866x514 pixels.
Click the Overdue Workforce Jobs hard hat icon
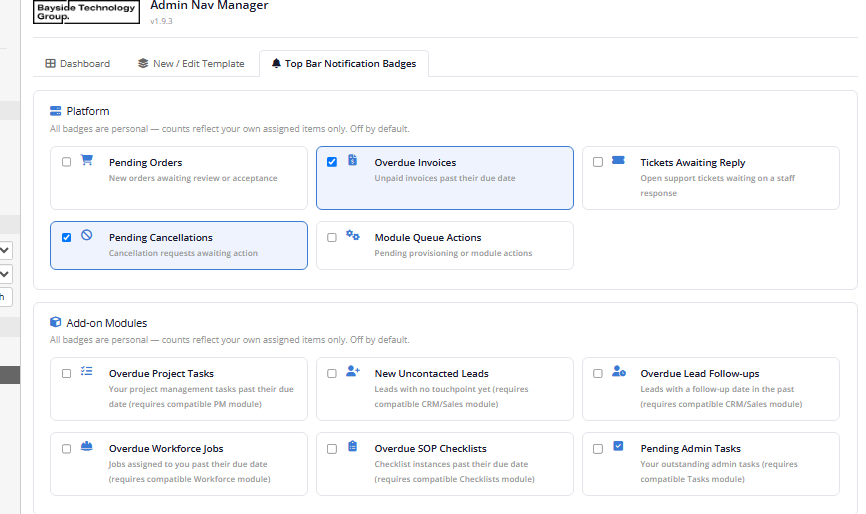tap(87, 446)
